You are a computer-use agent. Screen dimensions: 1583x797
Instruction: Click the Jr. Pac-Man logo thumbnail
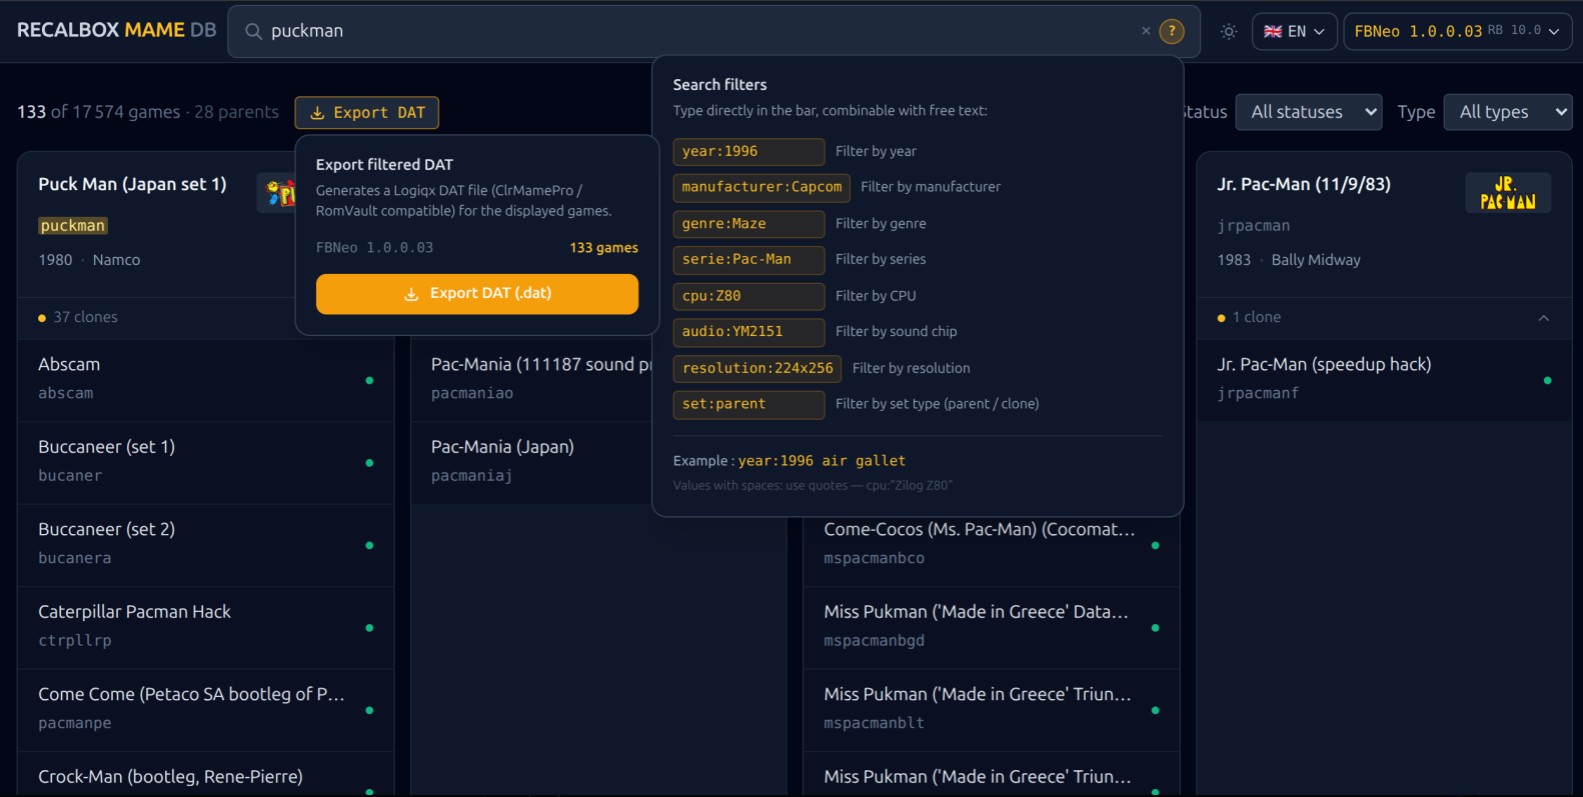(1507, 192)
